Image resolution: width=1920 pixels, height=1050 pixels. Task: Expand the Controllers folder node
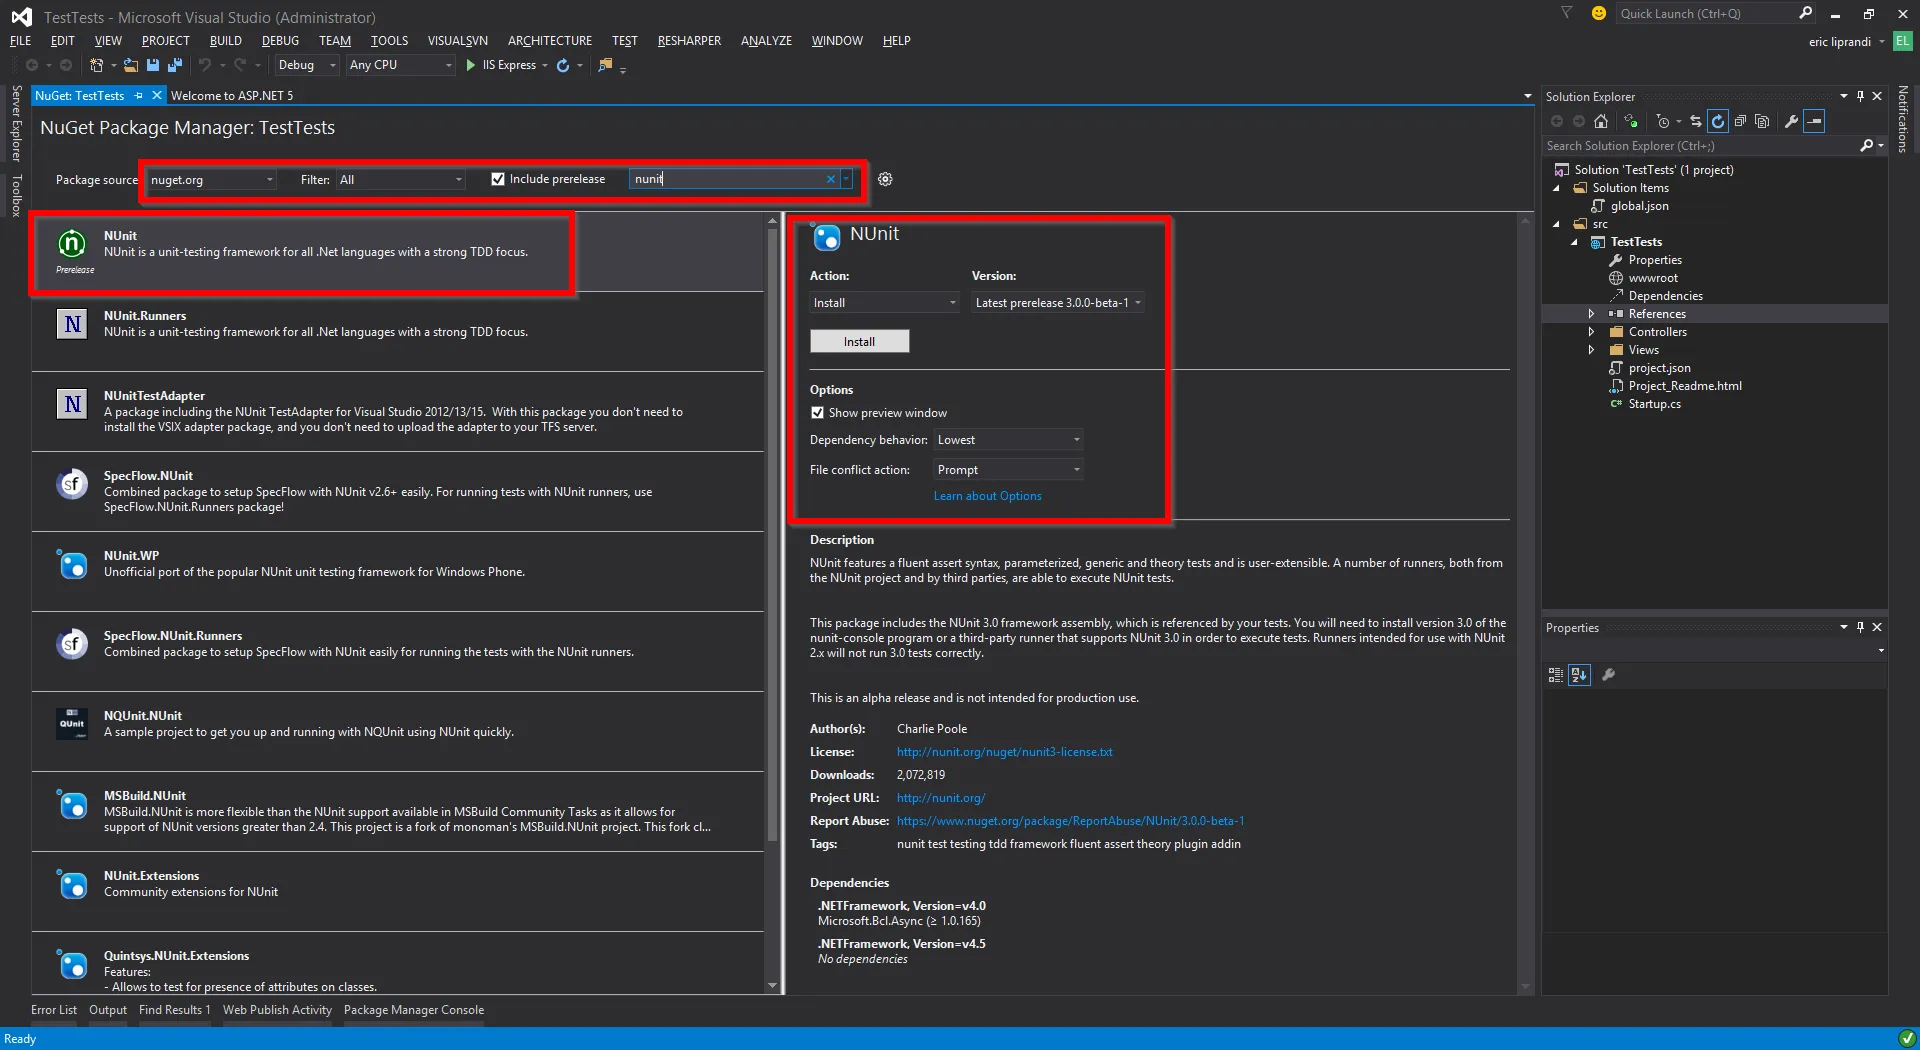point(1591,332)
